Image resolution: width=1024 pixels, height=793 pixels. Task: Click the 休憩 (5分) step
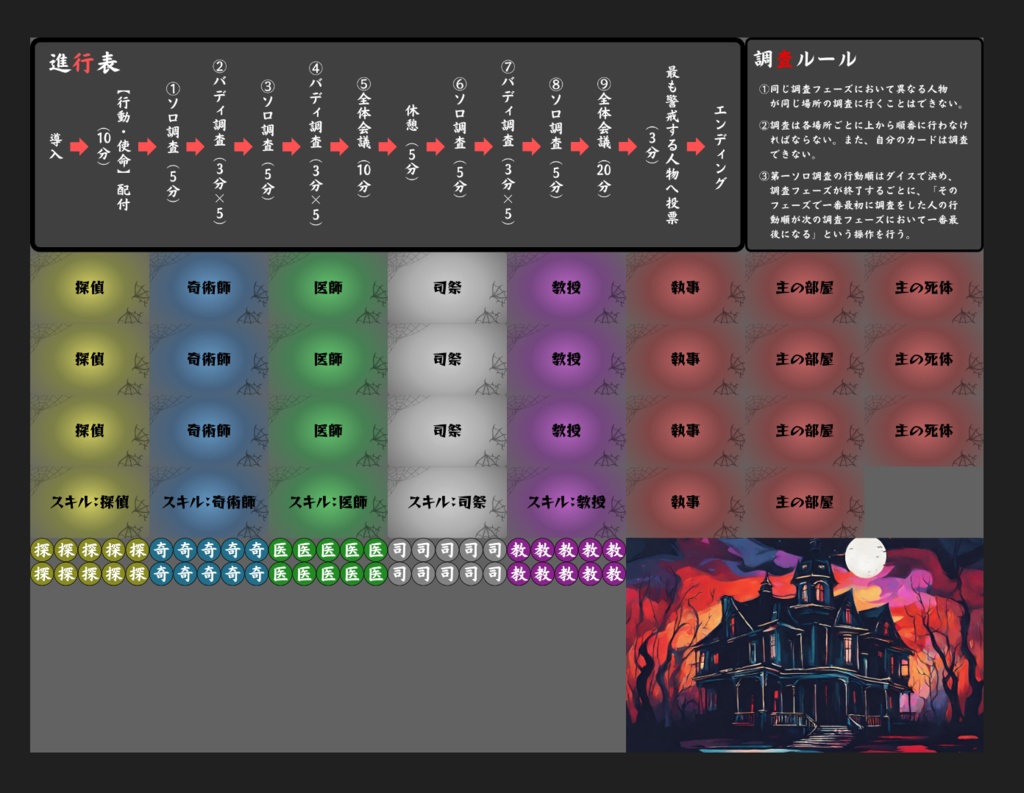pyautogui.click(x=411, y=141)
